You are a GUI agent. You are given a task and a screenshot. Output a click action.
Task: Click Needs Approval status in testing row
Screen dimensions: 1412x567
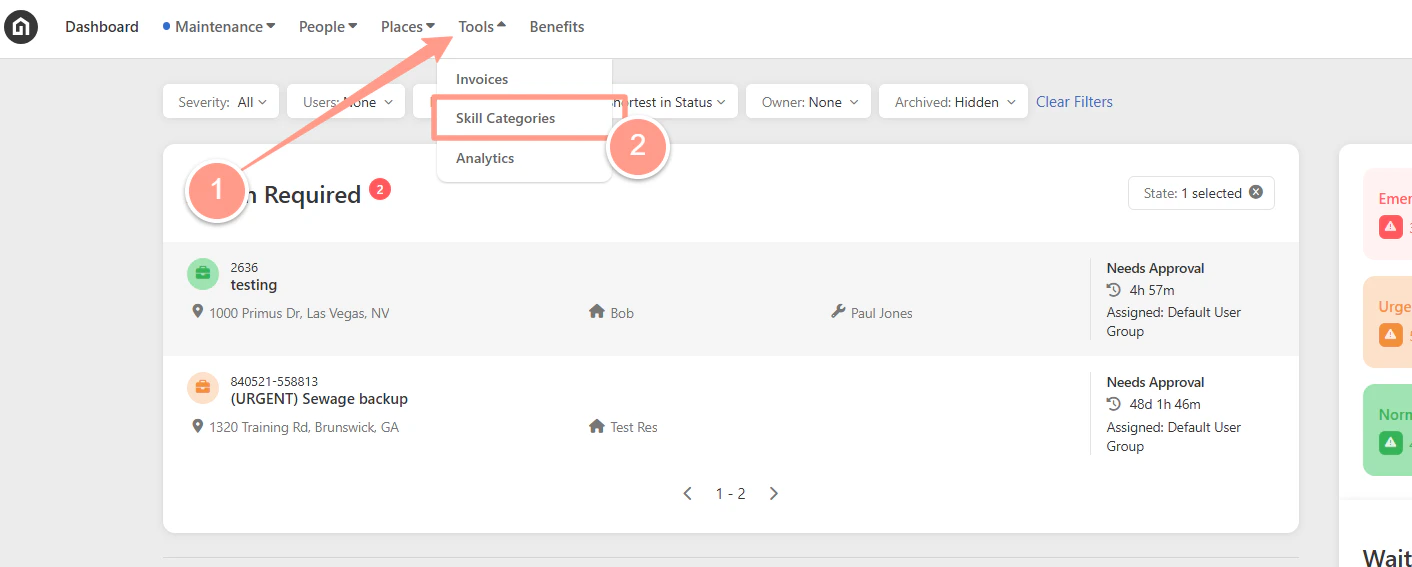click(x=1155, y=268)
